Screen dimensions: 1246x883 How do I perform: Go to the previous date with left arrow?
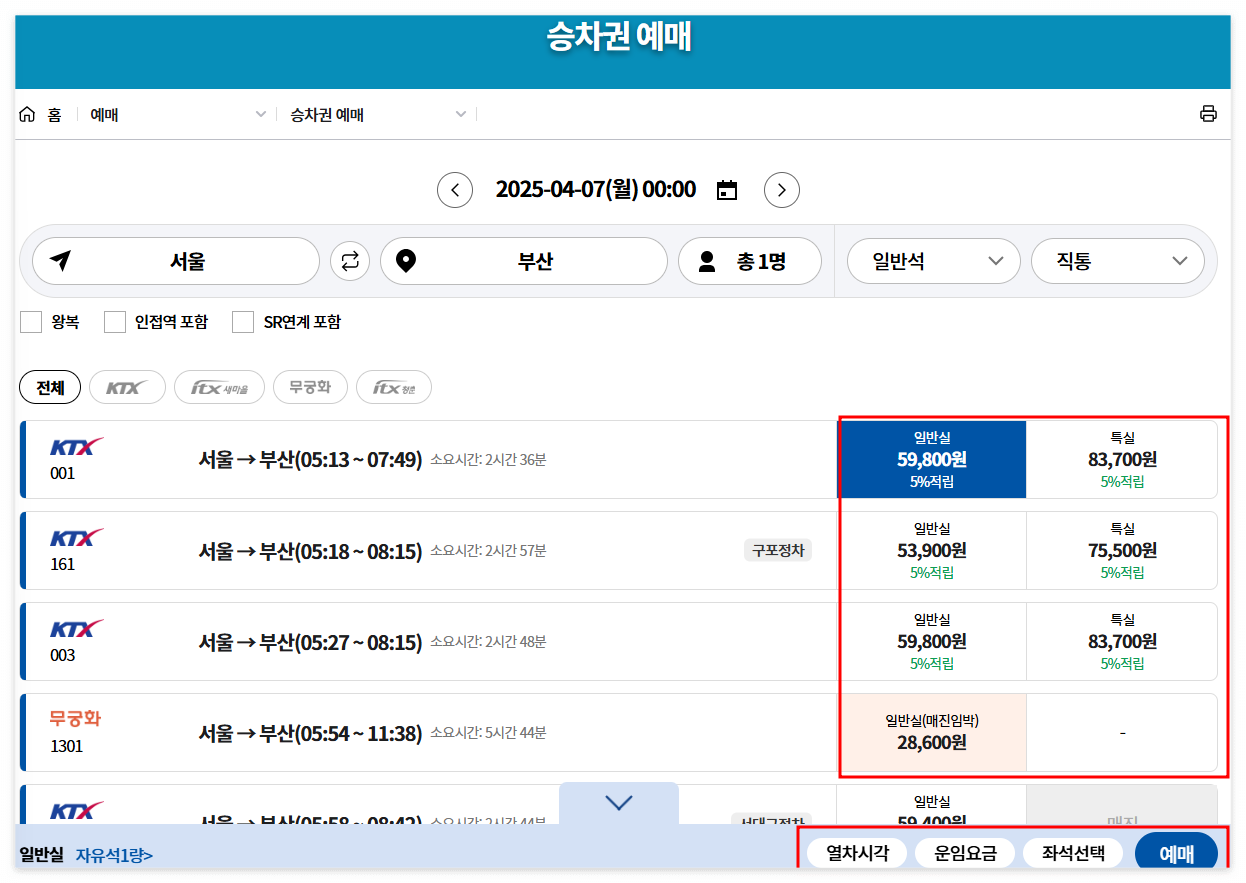(x=455, y=189)
